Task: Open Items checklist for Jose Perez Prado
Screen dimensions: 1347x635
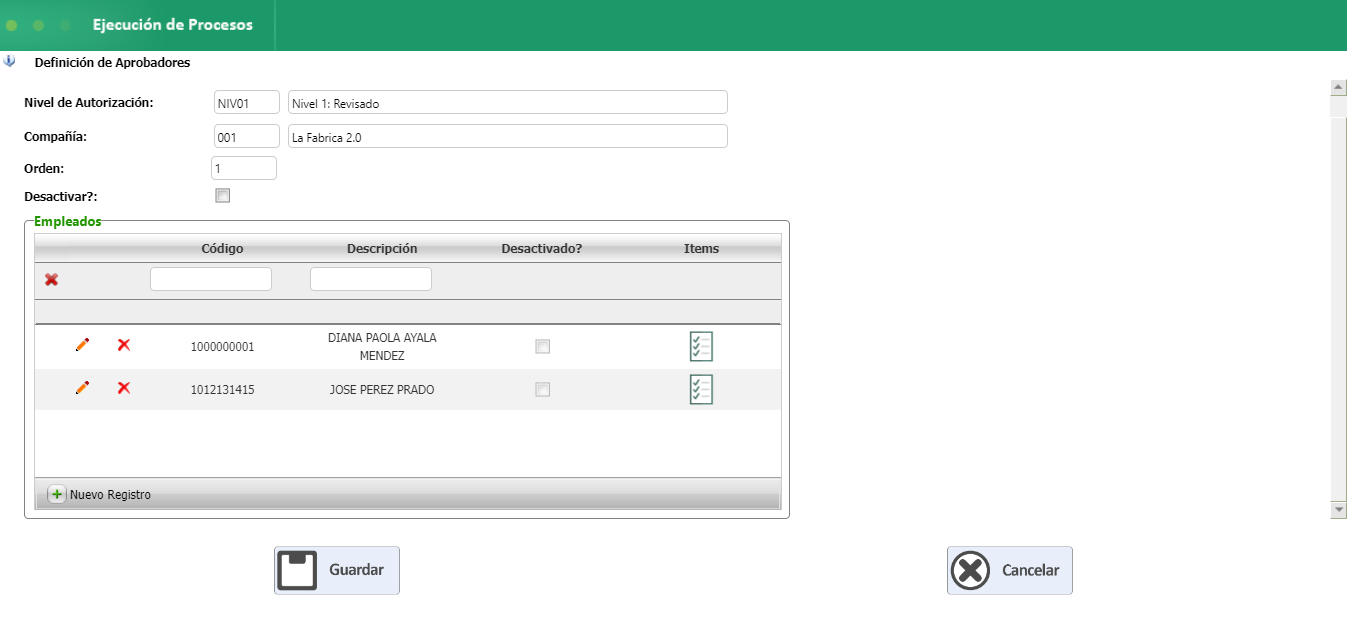Action: click(701, 389)
